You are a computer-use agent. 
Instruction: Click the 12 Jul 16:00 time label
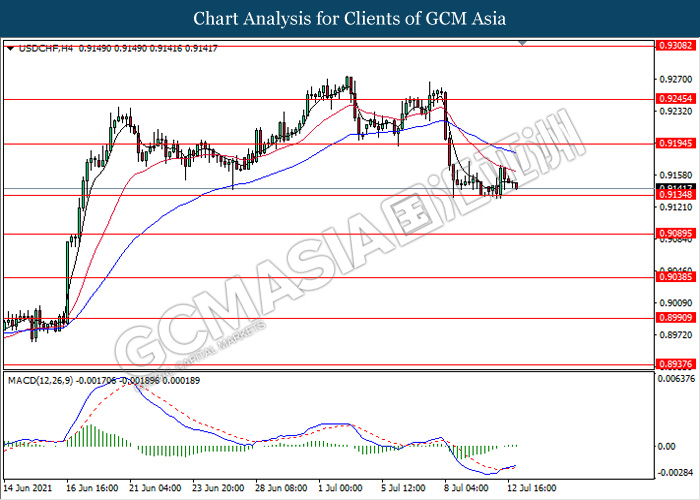[532, 488]
